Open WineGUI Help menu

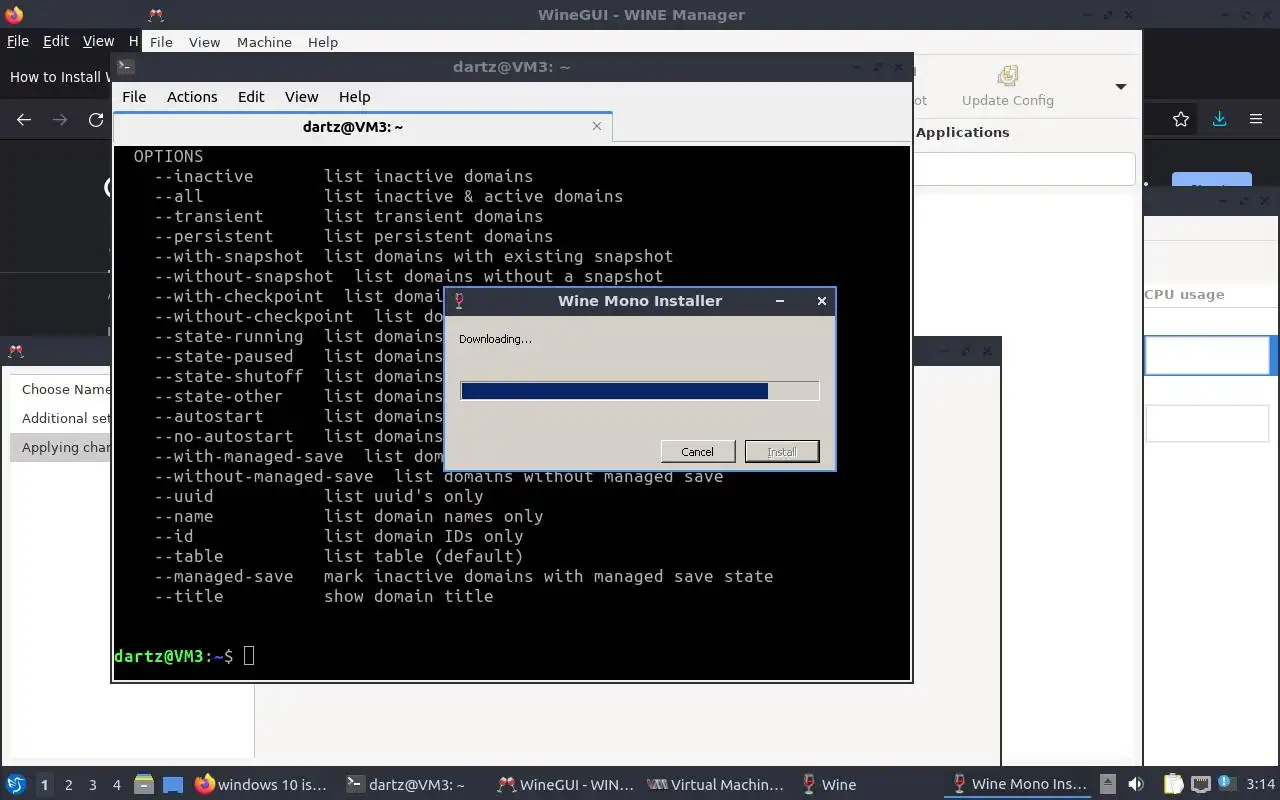click(323, 42)
